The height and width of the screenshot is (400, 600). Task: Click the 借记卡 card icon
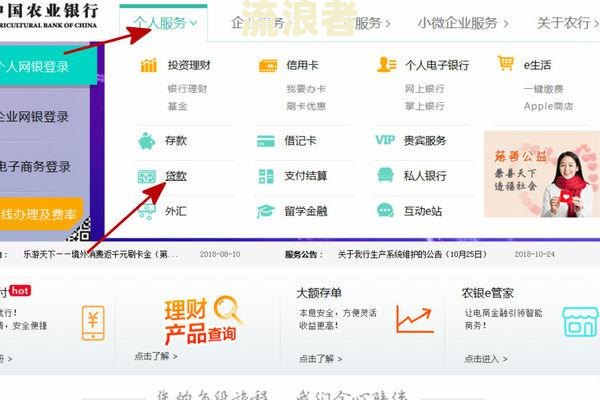pyautogui.click(x=266, y=141)
